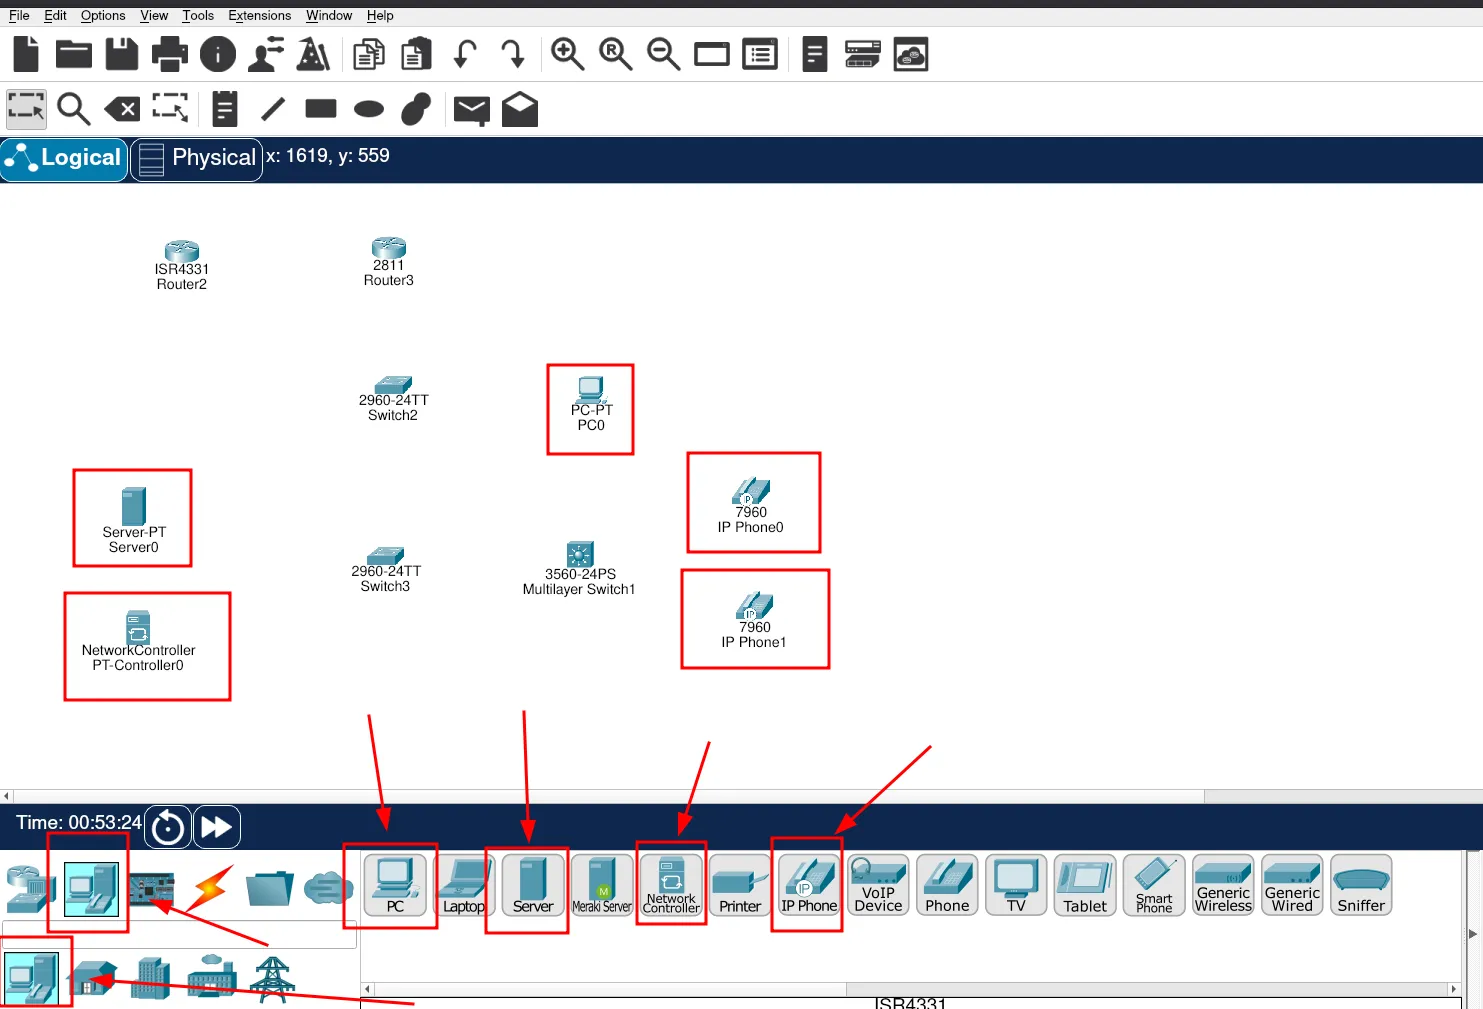The height and width of the screenshot is (1009, 1483).
Task: Select End Devices category icon
Action: (x=90, y=888)
